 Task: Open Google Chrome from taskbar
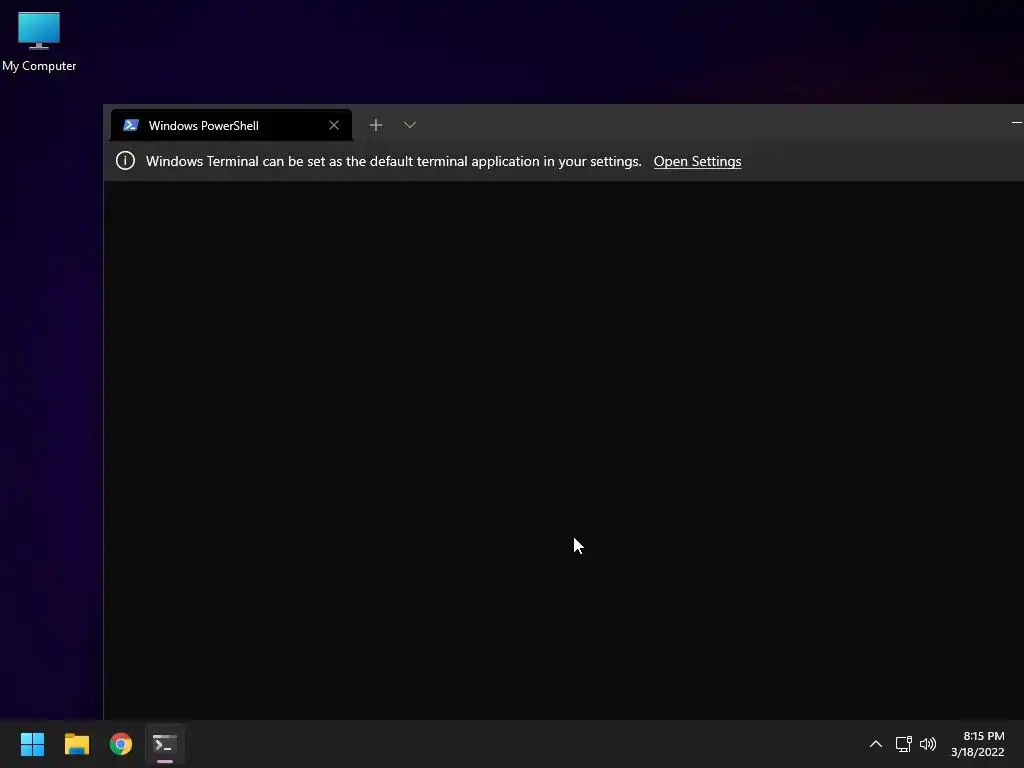tap(121, 744)
